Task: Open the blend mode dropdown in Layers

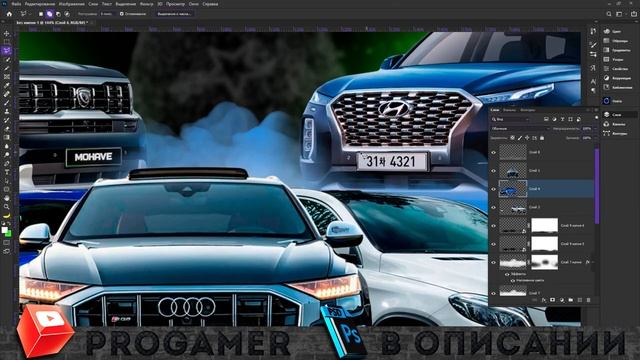Action: click(520, 129)
